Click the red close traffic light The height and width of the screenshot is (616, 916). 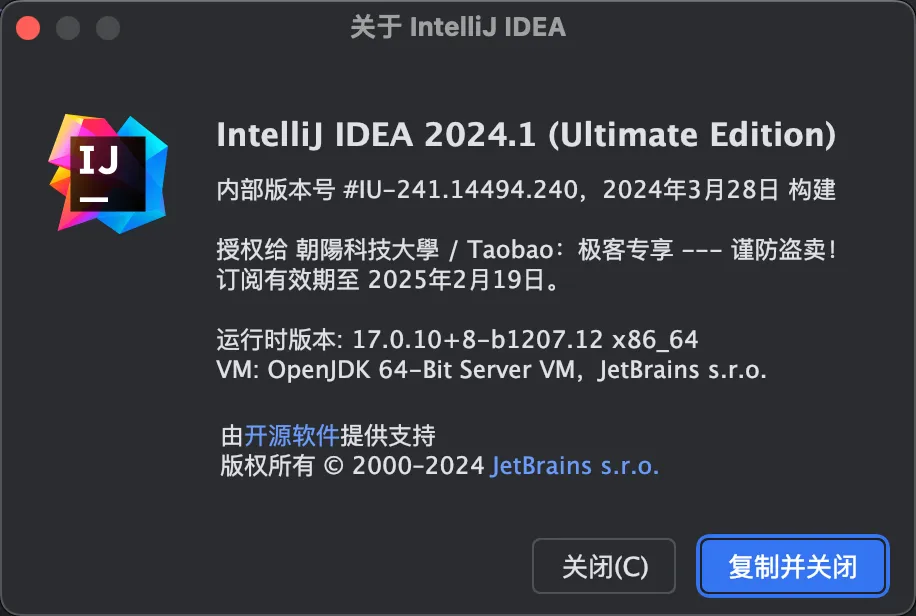click(x=28, y=28)
